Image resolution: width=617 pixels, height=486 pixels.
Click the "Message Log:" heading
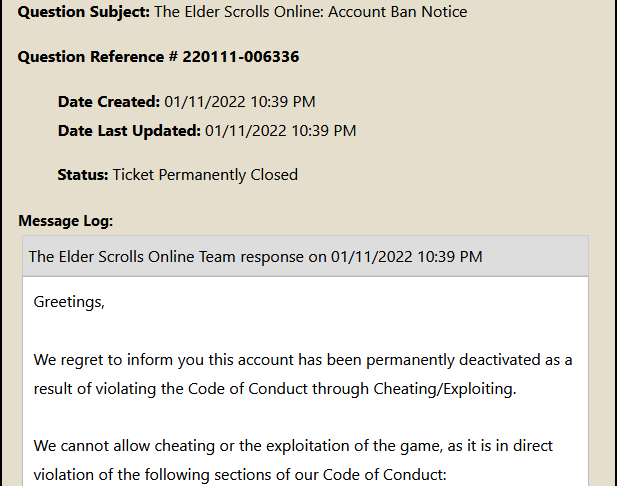coord(66,220)
